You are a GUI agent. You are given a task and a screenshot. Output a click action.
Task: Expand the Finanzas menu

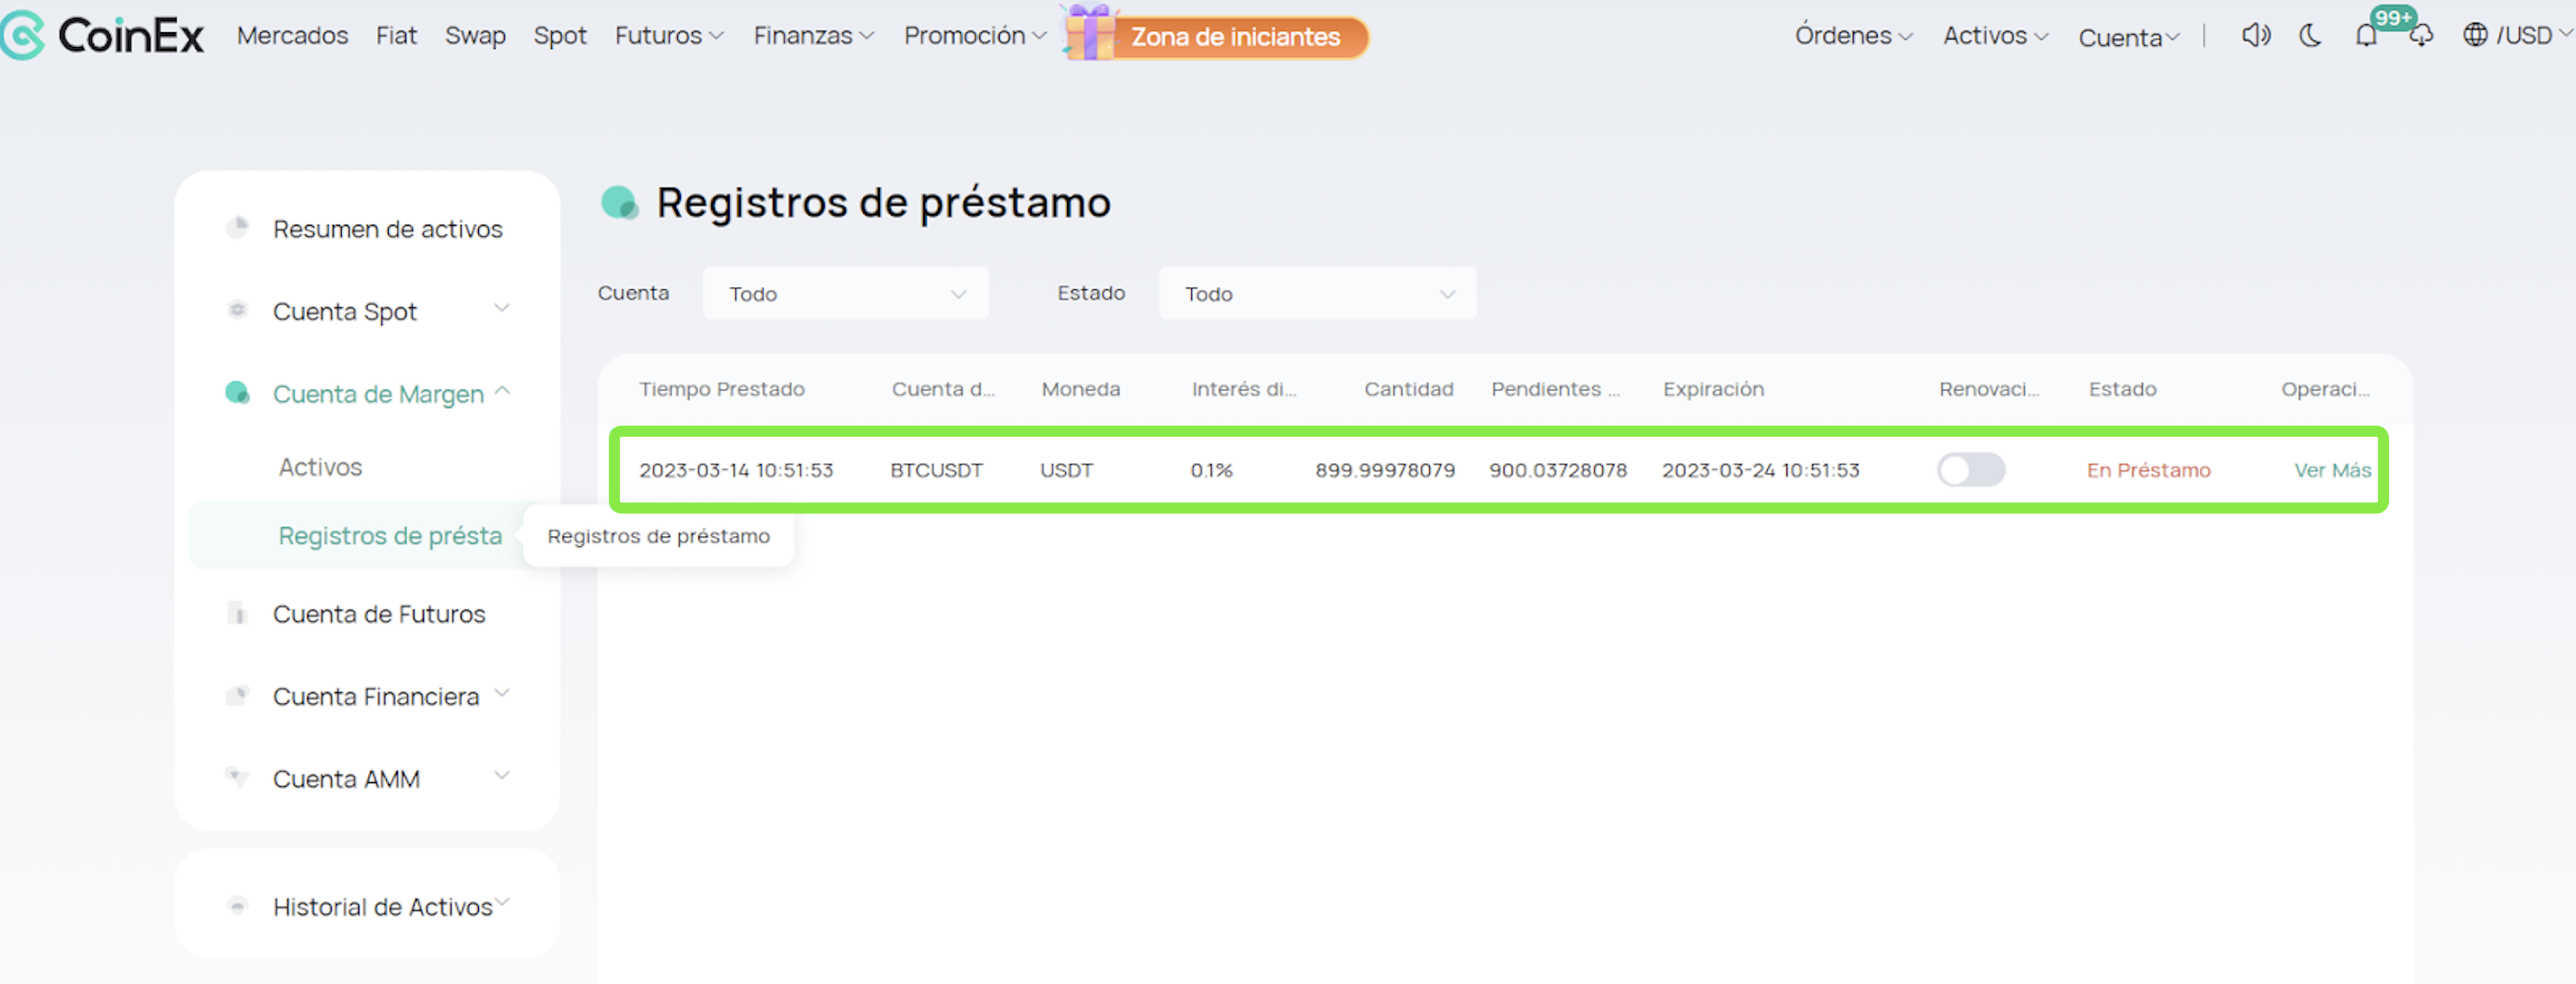coord(814,36)
